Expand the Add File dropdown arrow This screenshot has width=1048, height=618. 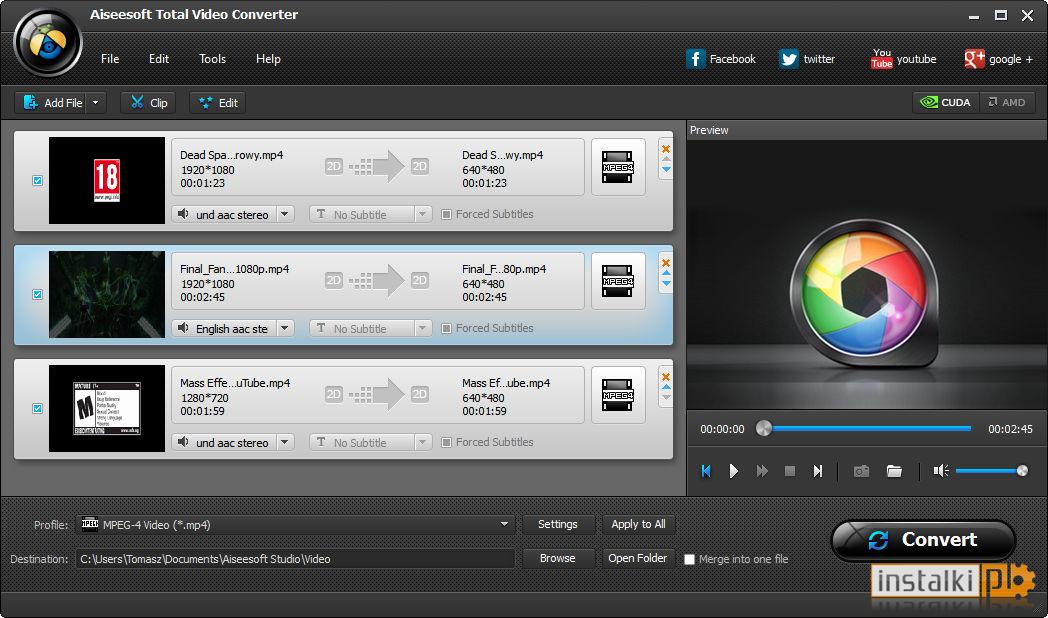(96, 102)
